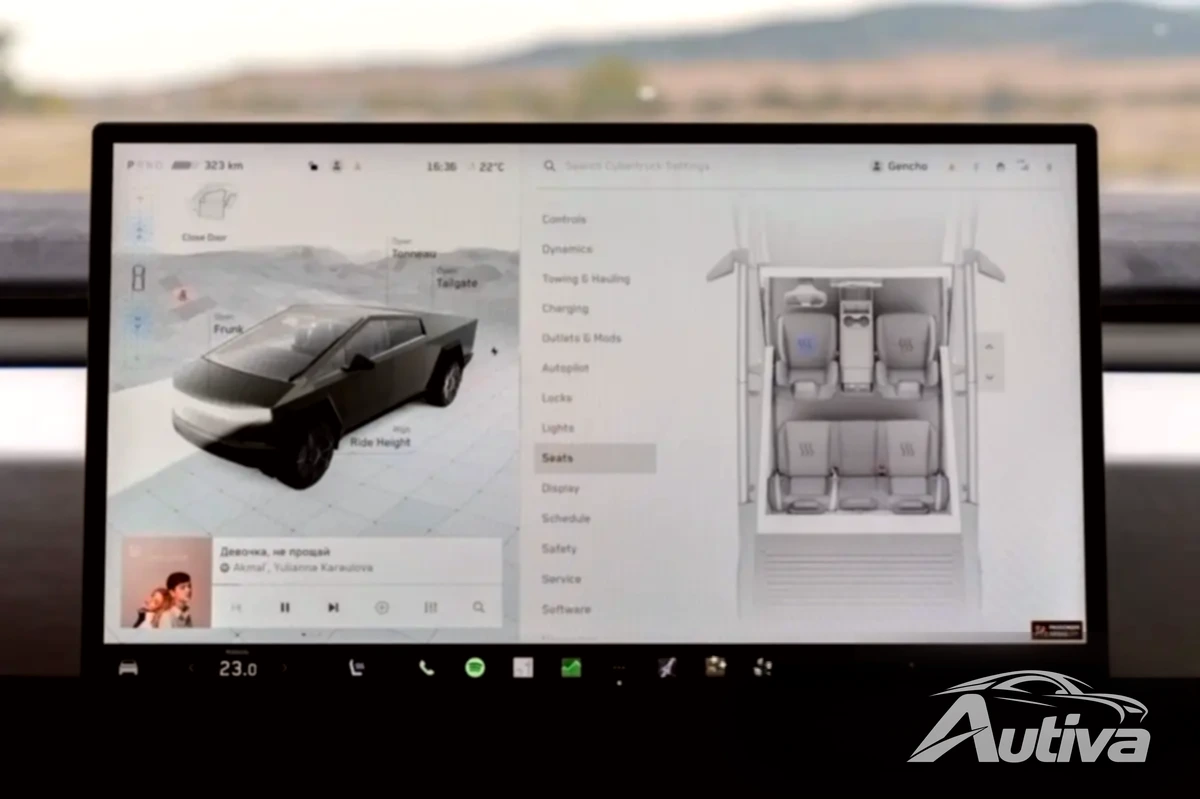1200x799 pixels.
Task: Increase cabin temperature with right chevron
Action: pyautogui.click(x=285, y=669)
